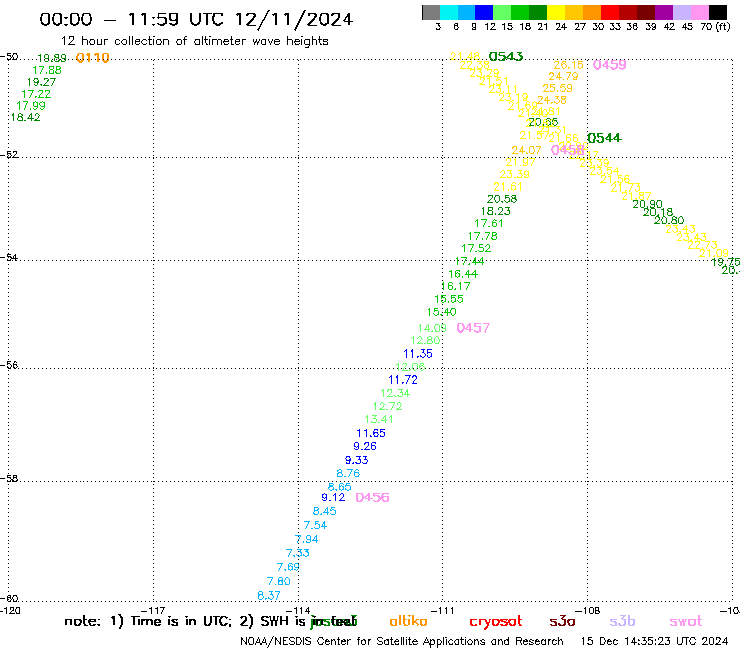Image resolution: width=740 pixels, height=650 pixels.
Task: Click the wave height value 8.76
Action: click(x=348, y=473)
